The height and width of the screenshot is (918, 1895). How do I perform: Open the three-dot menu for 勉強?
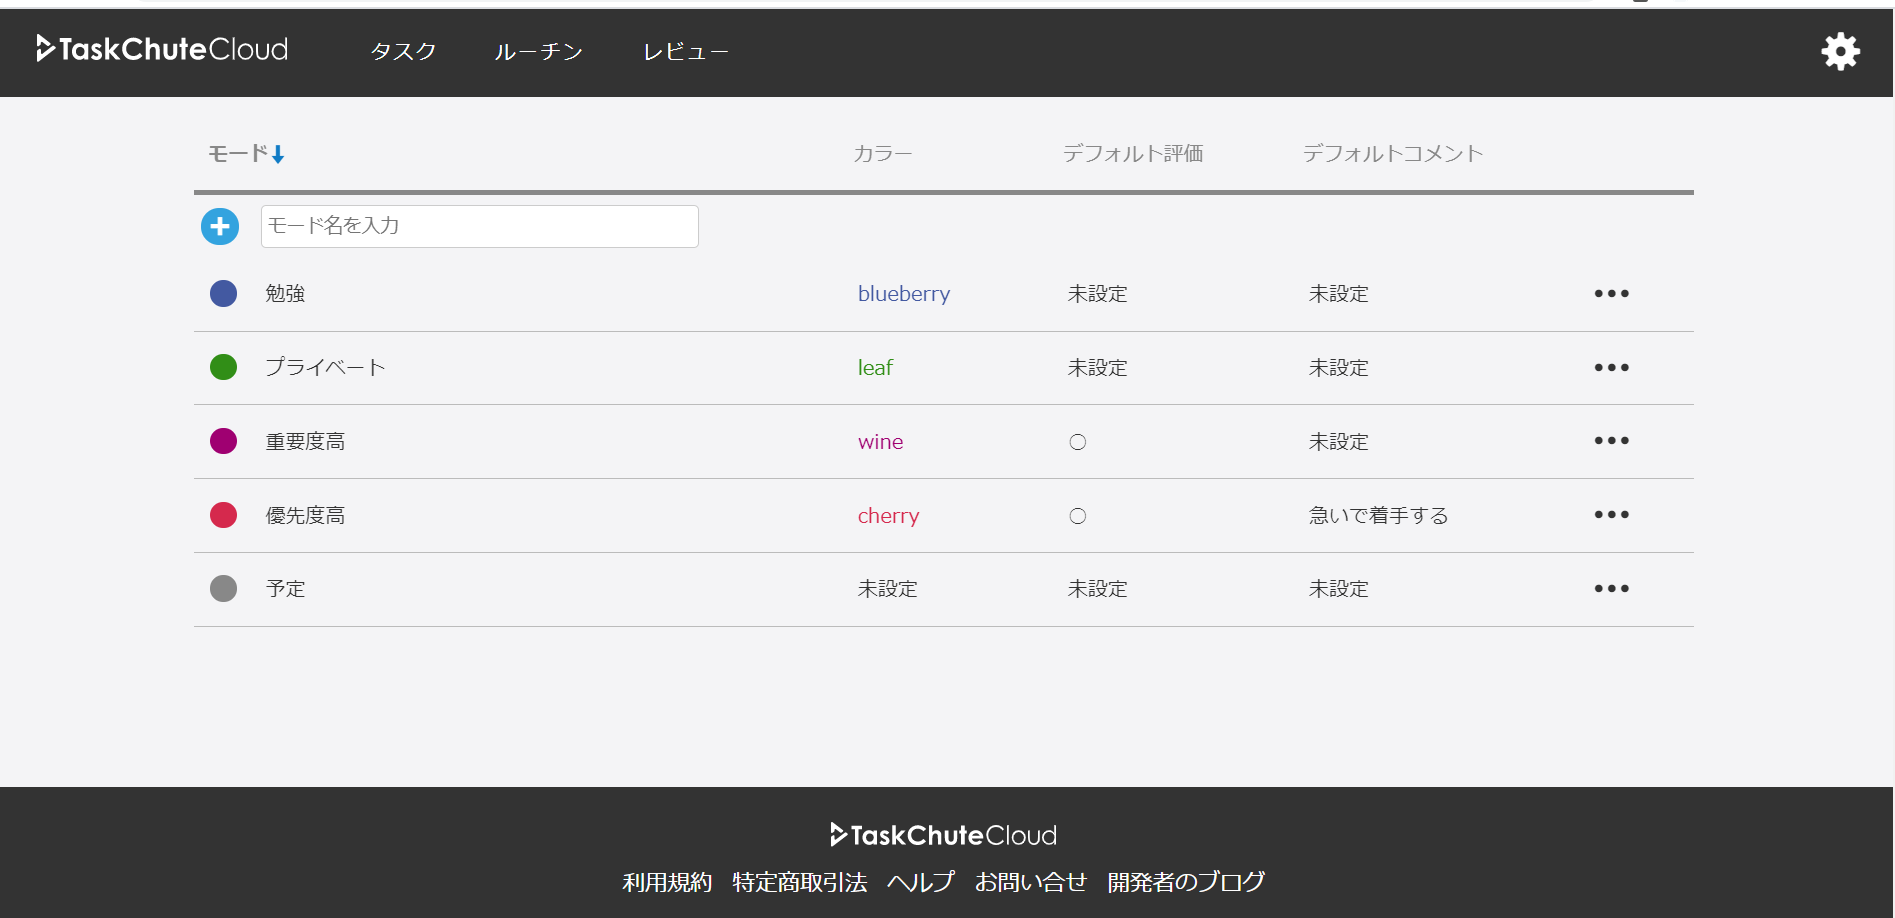click(1611, 294)
